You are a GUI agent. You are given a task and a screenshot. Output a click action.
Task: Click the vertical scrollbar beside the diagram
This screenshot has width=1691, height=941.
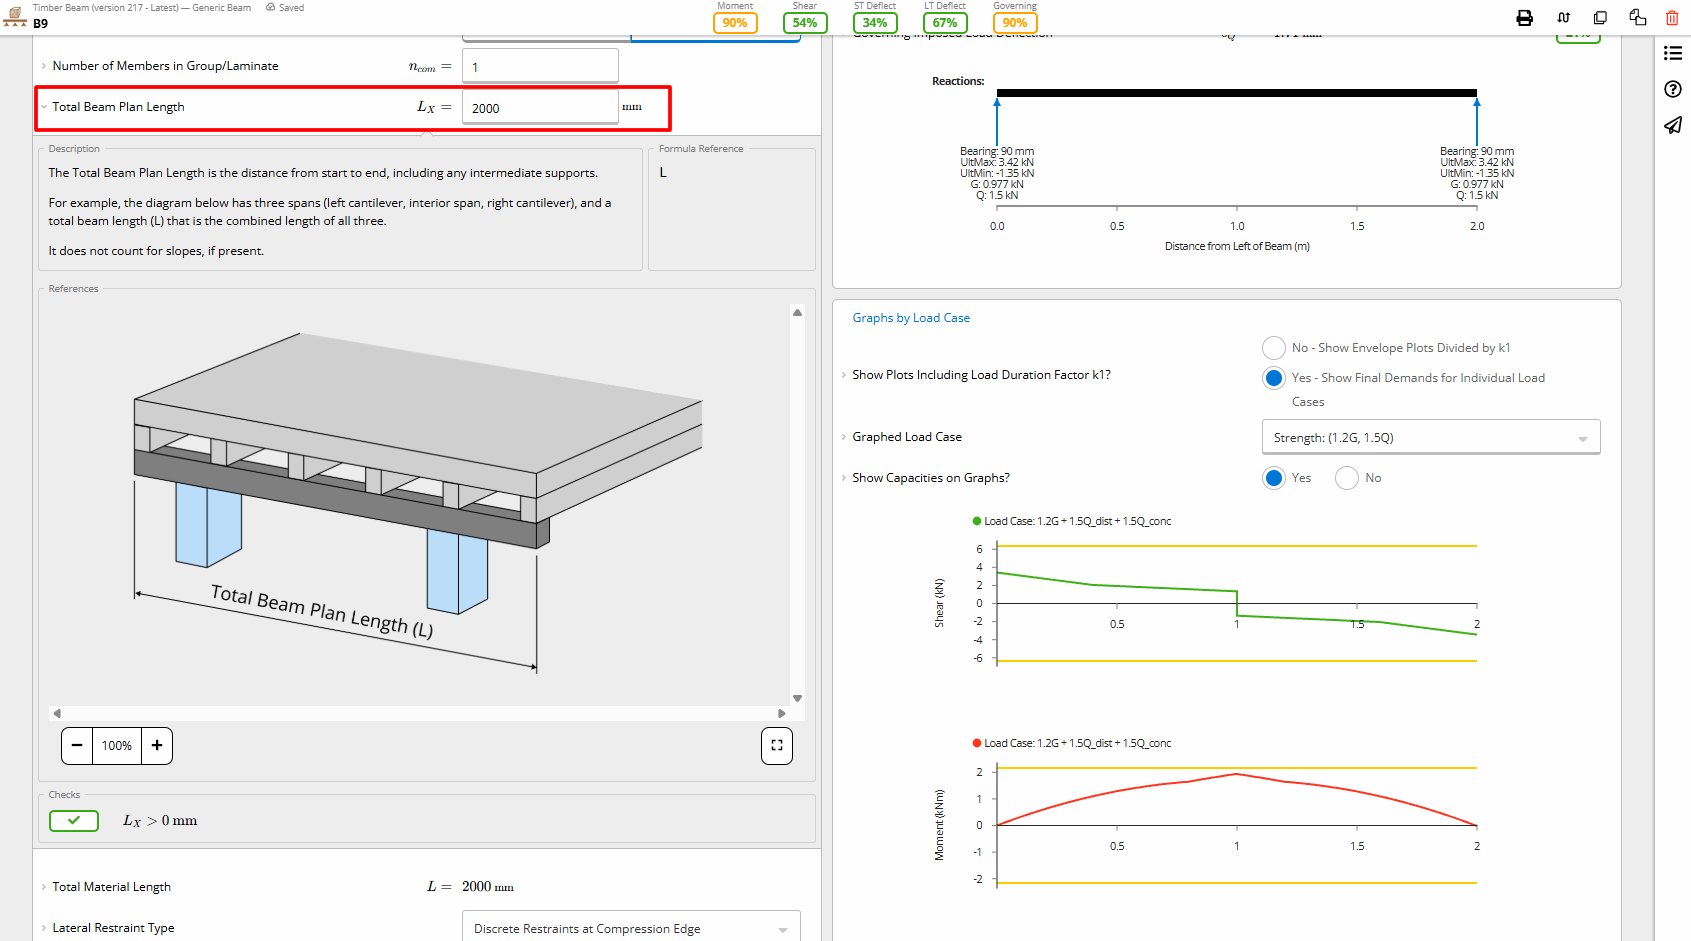click(x=797, y=505)
